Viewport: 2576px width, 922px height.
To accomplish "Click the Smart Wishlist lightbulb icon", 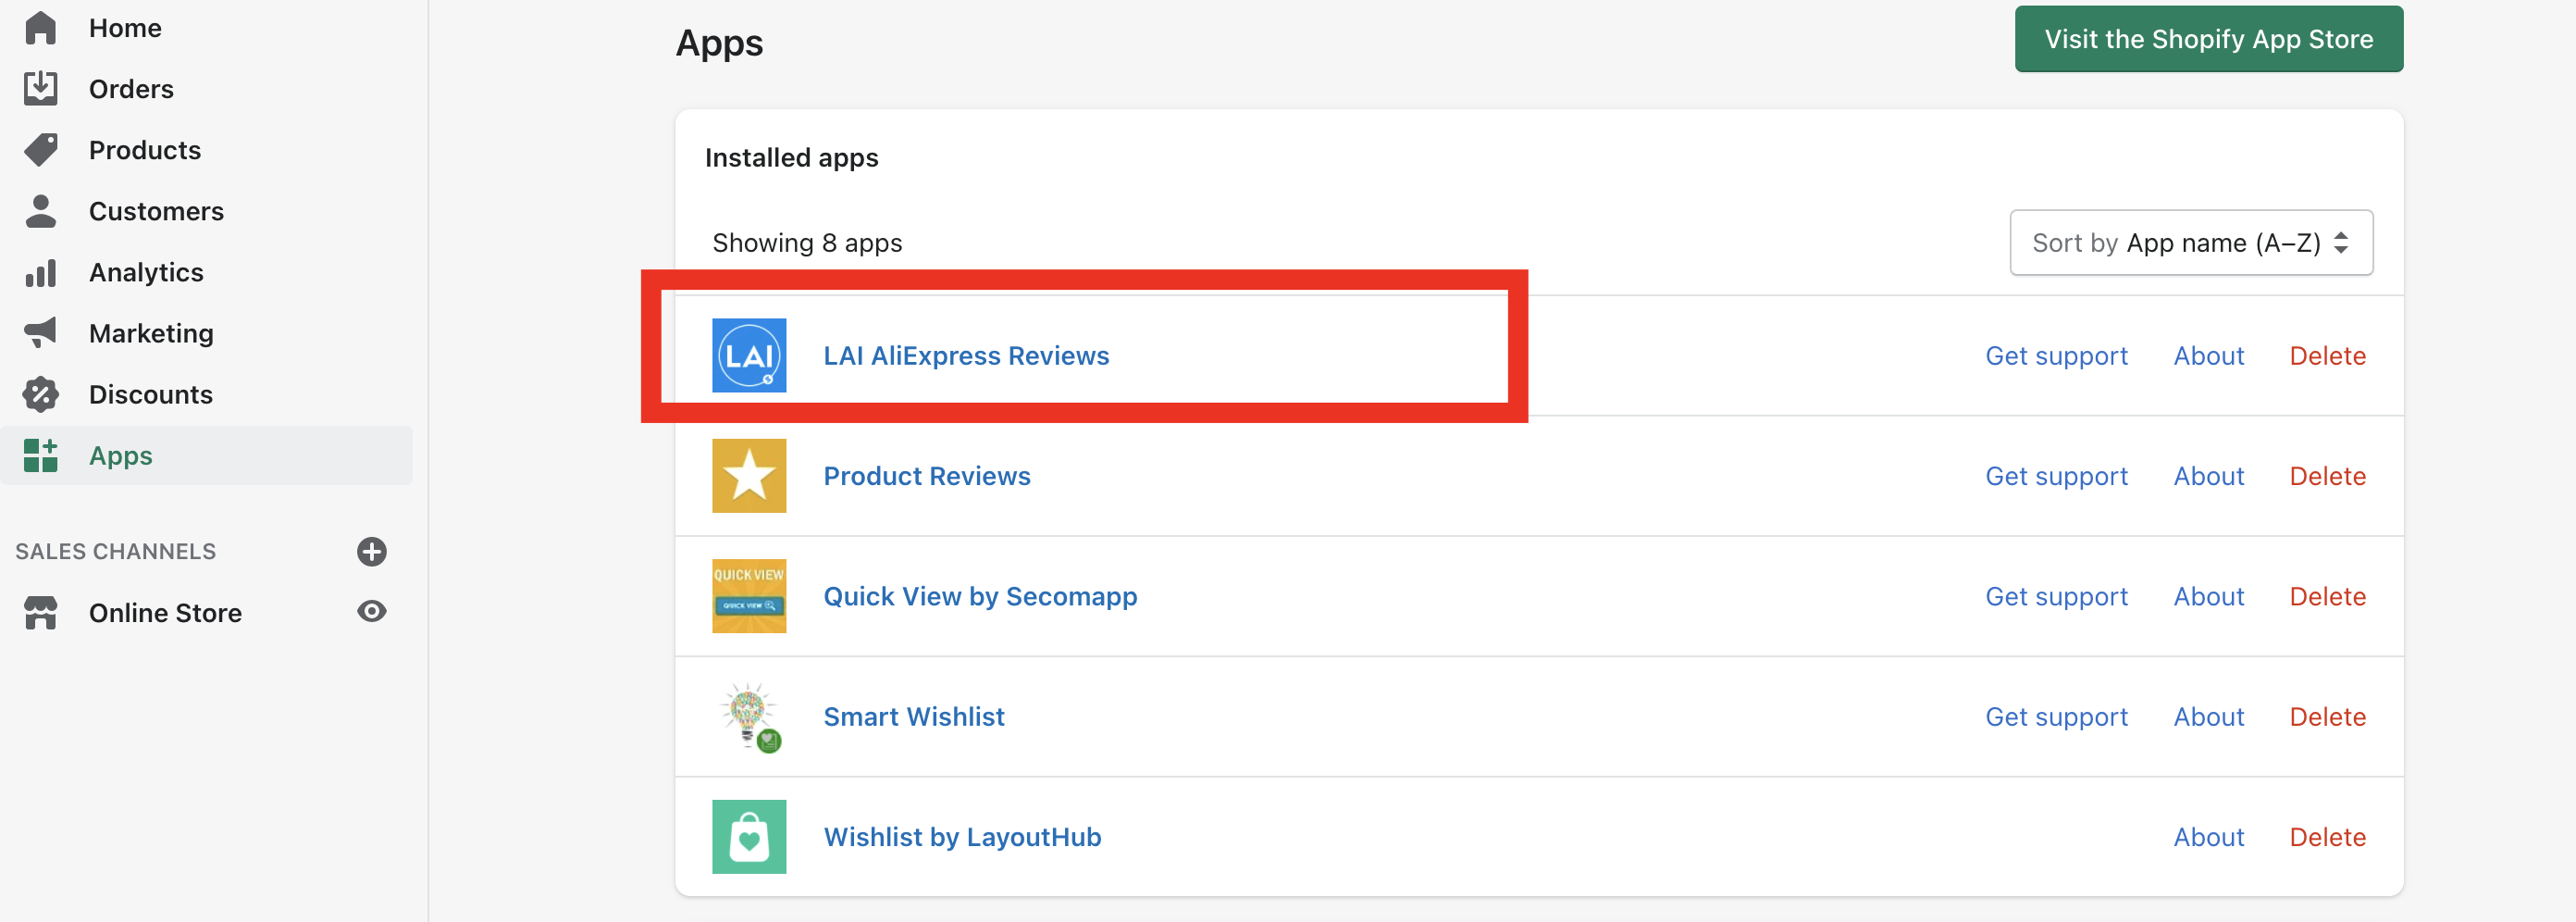I will click(x=749, y=716).
